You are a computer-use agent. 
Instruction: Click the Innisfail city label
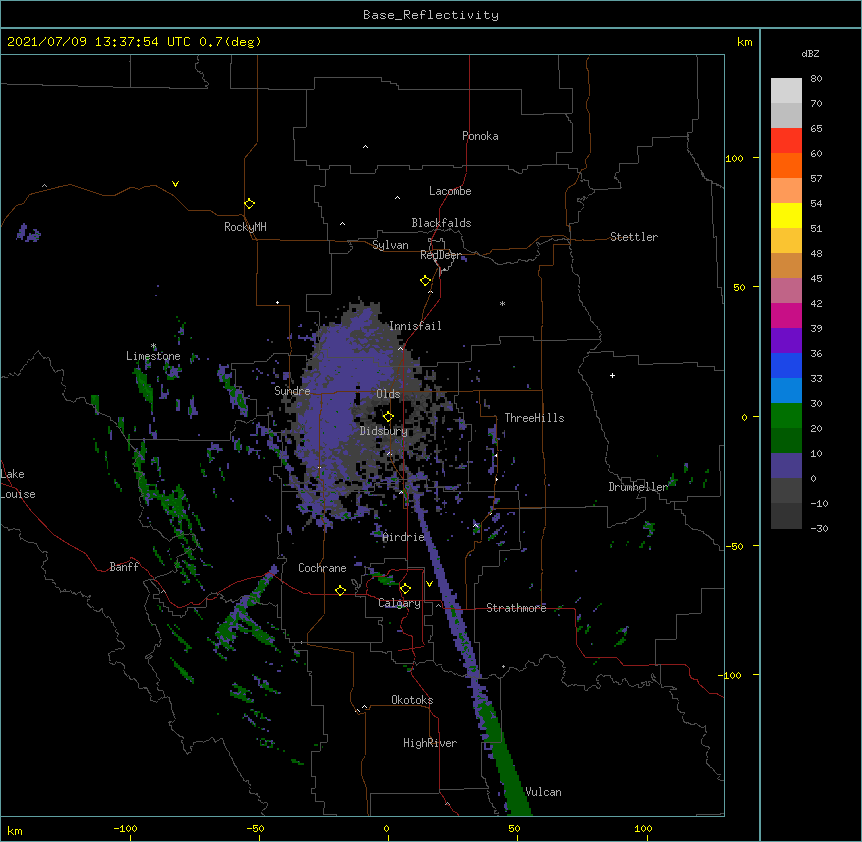[x=415, y=326]
